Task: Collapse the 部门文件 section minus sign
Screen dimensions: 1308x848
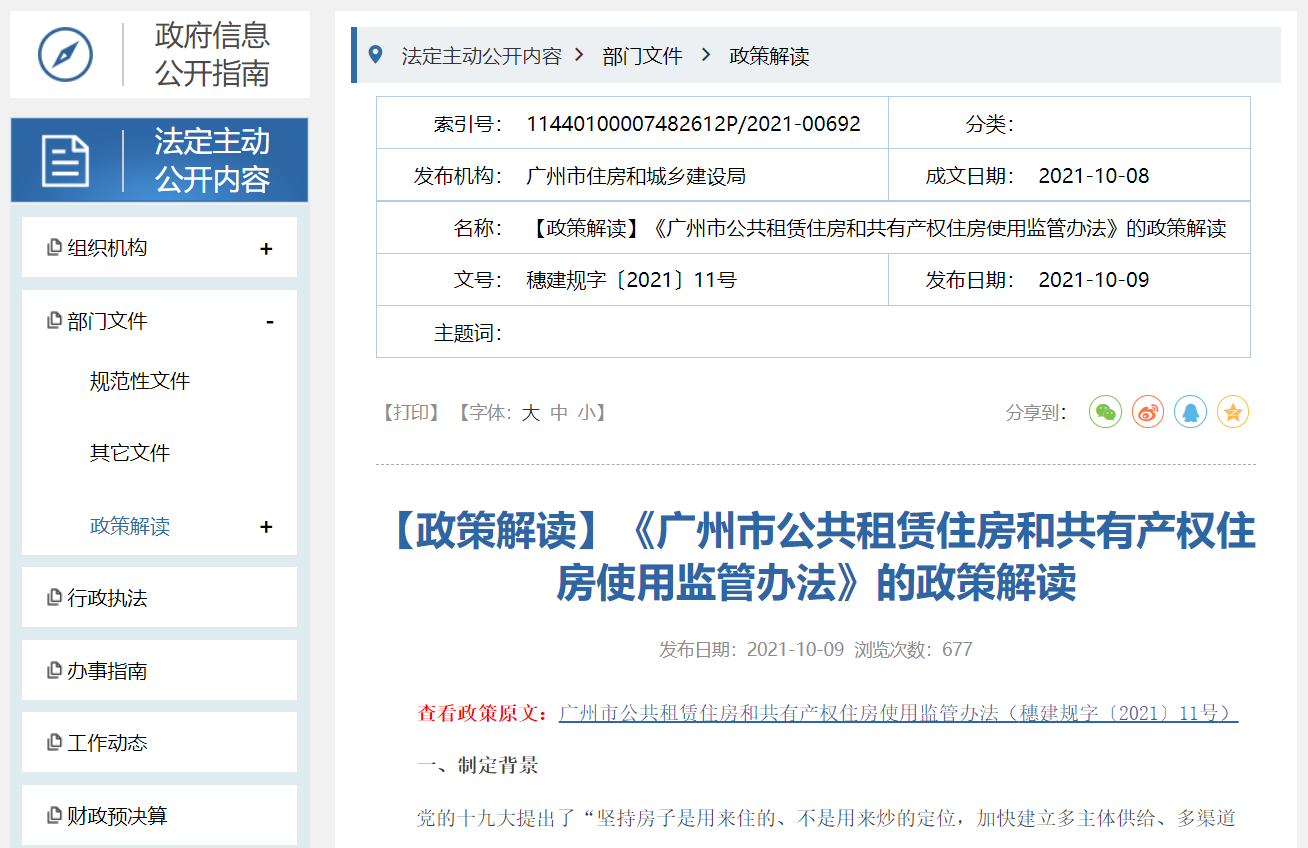Action: [269, 321]
